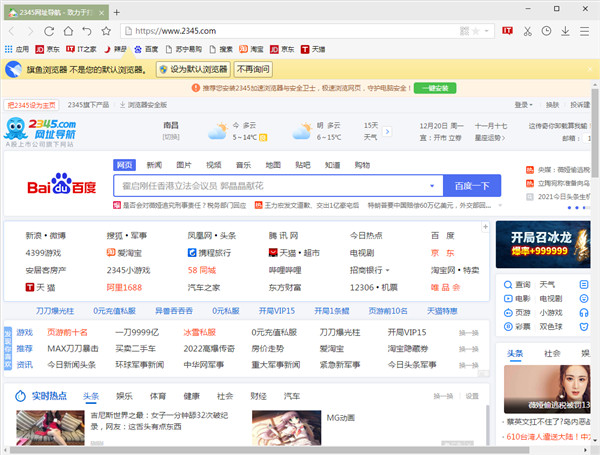Click the 电影 play icon in sidebar
Image resolution: width=600 pixels, height=455 pixels.
point(508,298)
